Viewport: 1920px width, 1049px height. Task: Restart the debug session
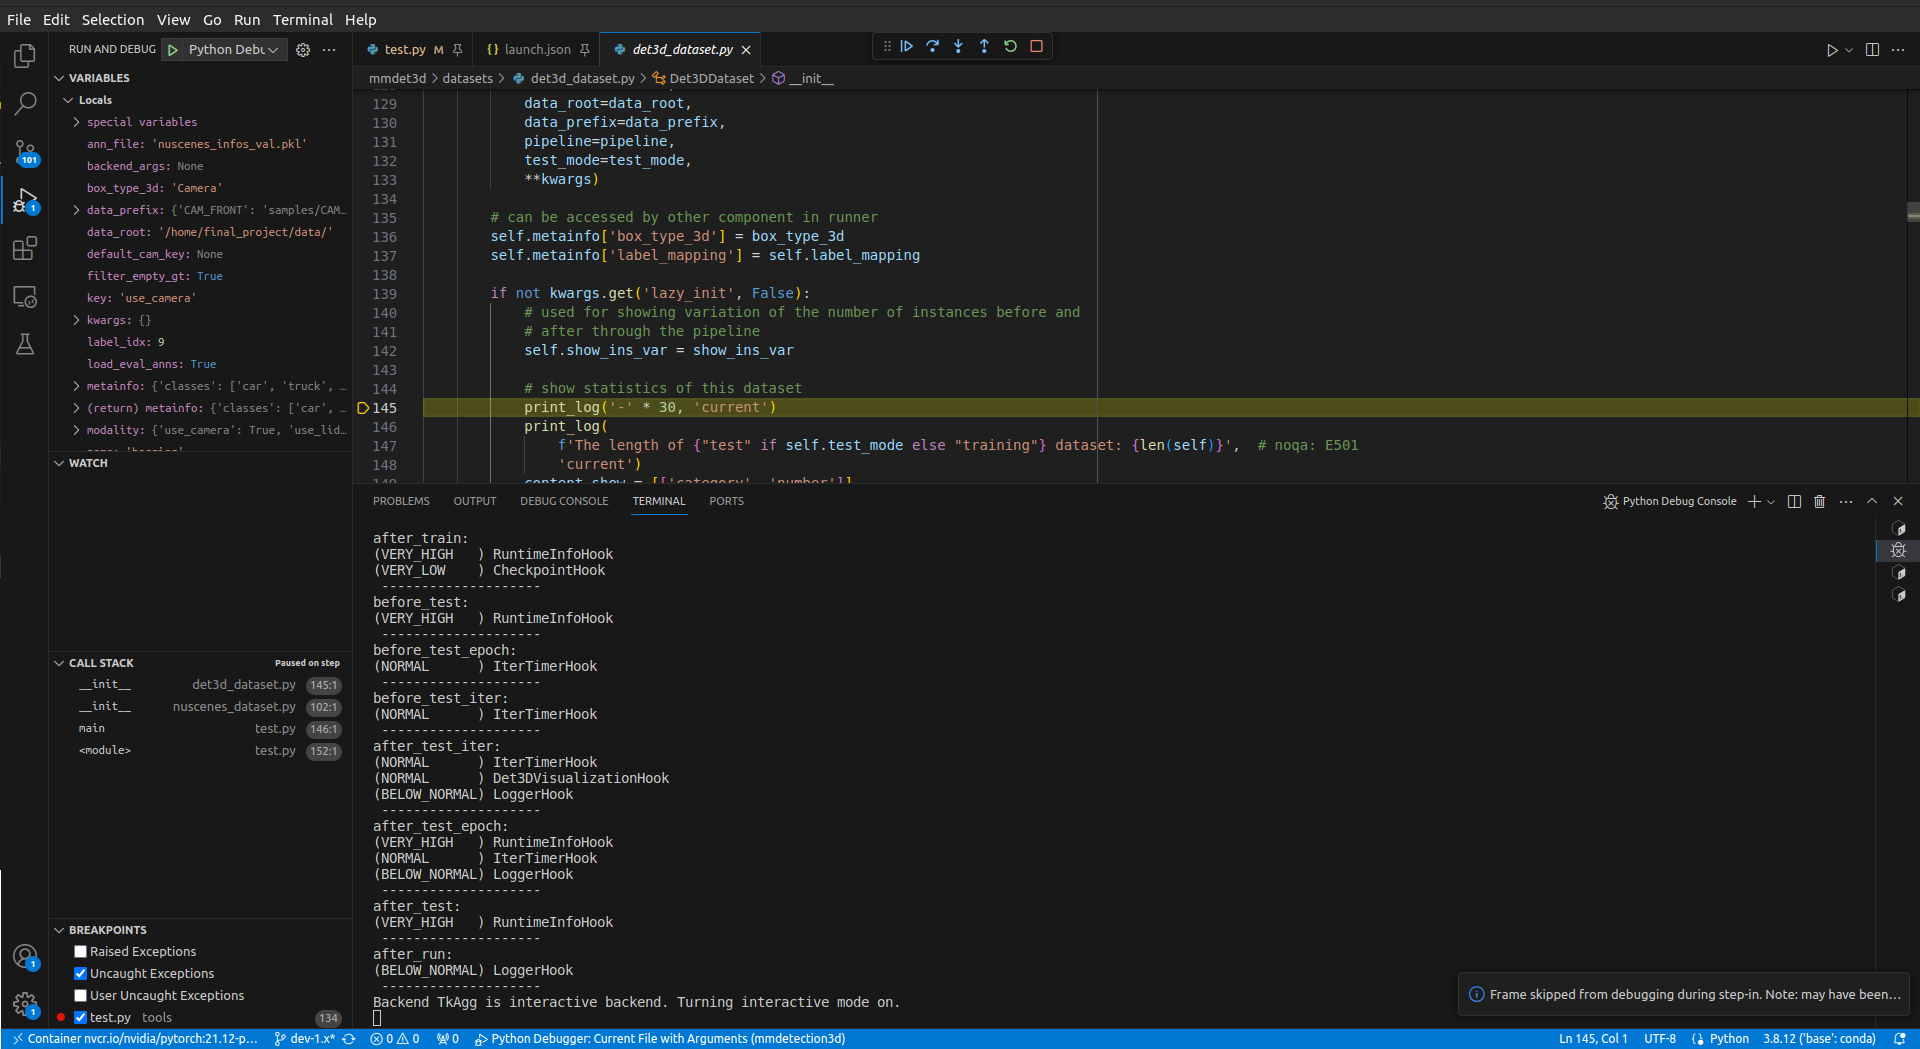point(1010,46)
